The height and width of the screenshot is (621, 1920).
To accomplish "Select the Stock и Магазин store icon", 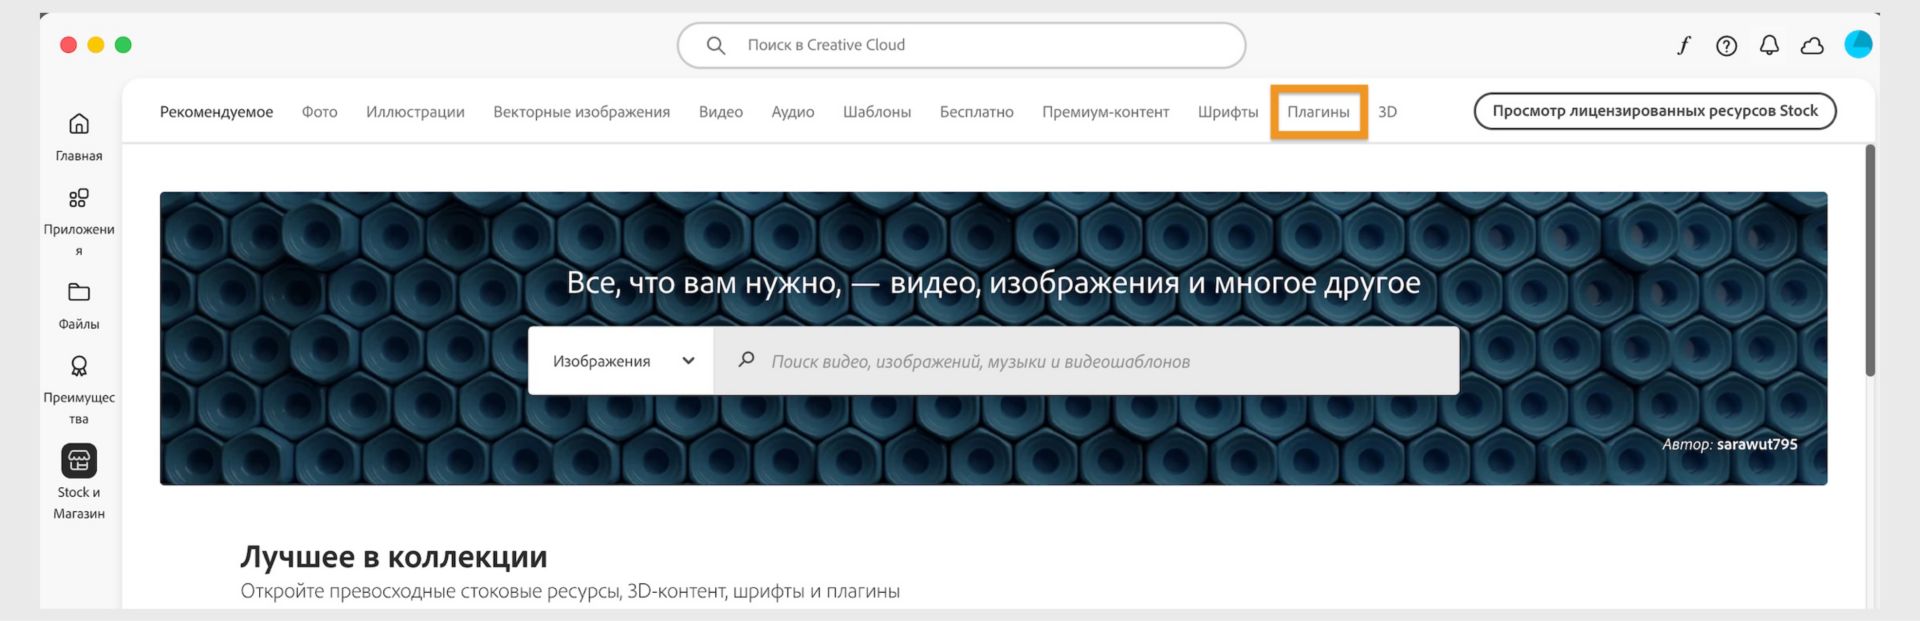I will [79, 460].
